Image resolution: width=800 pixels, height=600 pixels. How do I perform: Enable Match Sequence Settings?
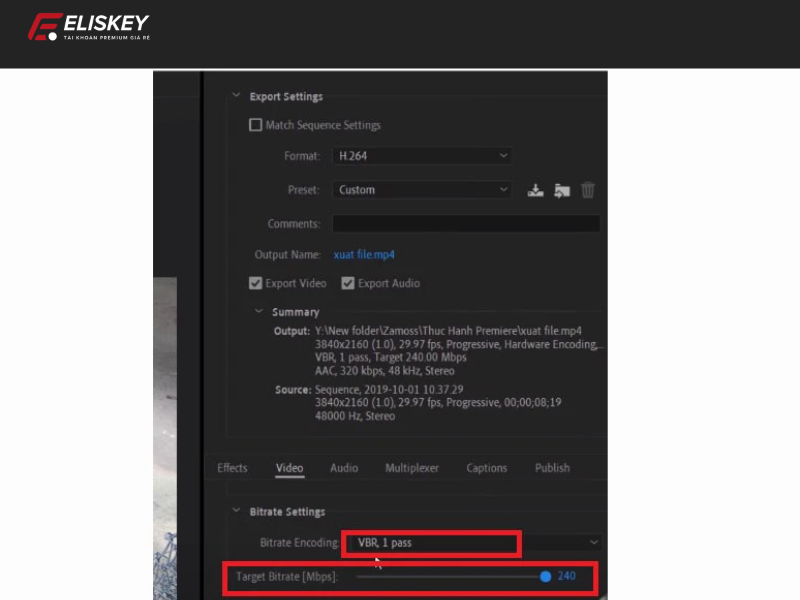pos(256,125)
